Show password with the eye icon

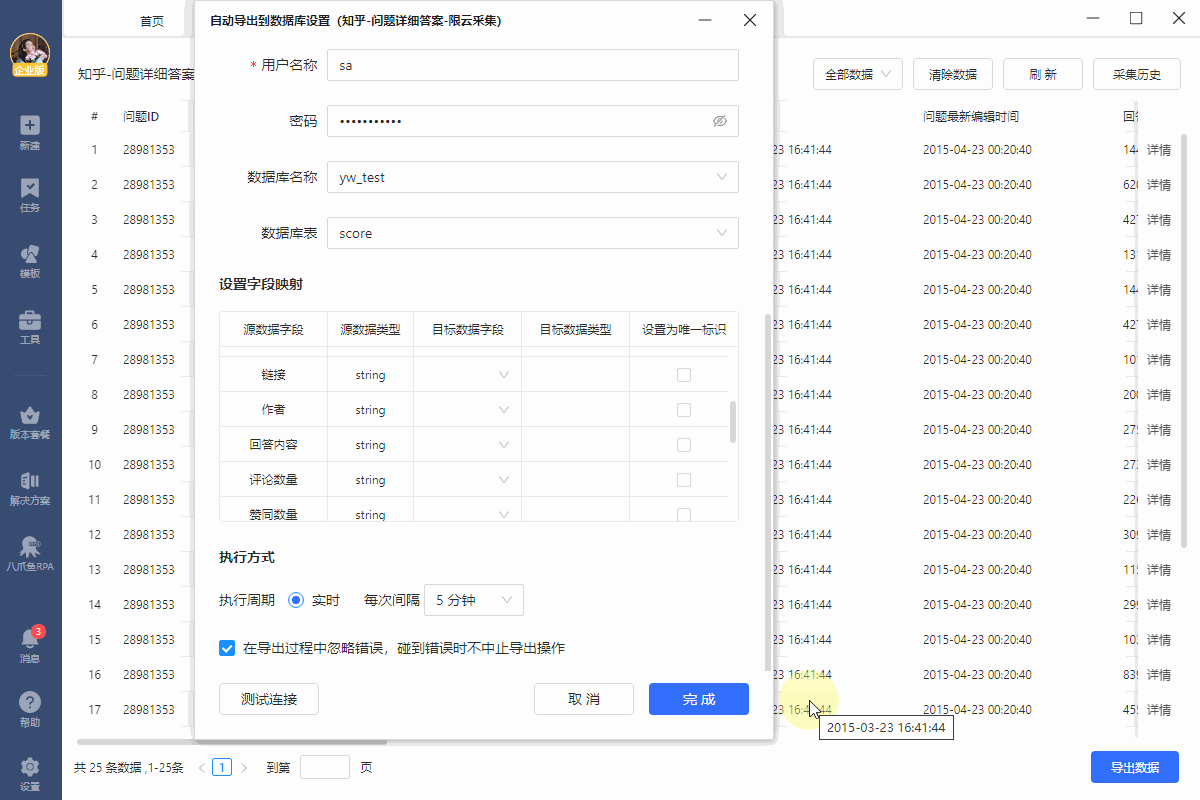click(x=719, y=121)
